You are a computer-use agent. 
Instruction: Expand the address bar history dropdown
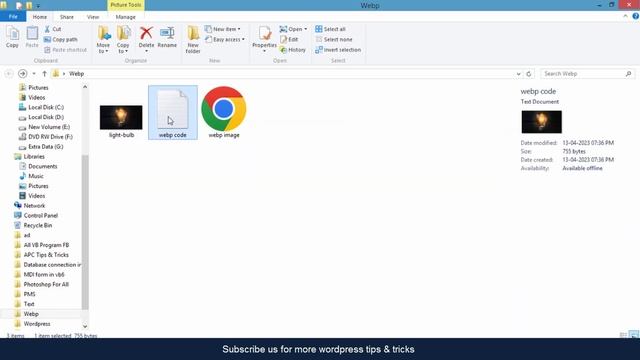[x=518, y=73]
